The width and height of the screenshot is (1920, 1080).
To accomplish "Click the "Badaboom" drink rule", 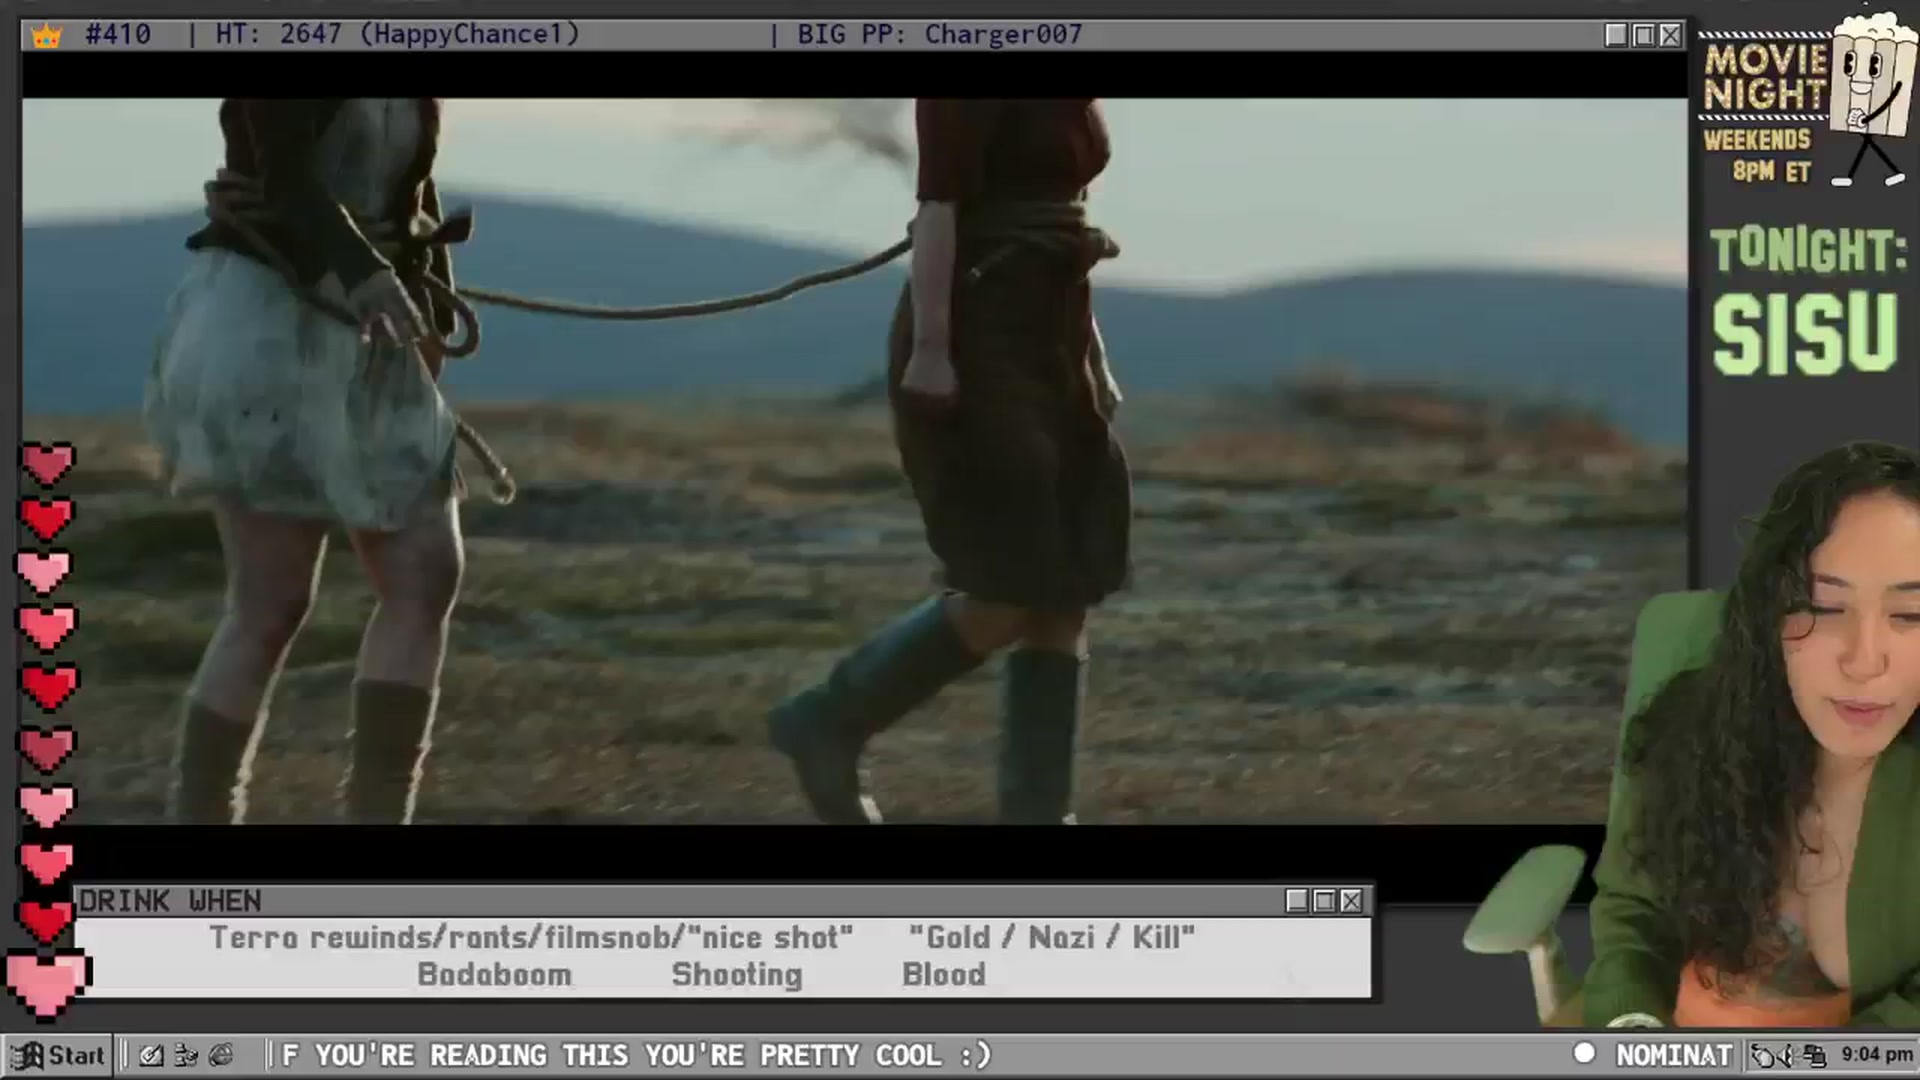I will coord(494,975).
